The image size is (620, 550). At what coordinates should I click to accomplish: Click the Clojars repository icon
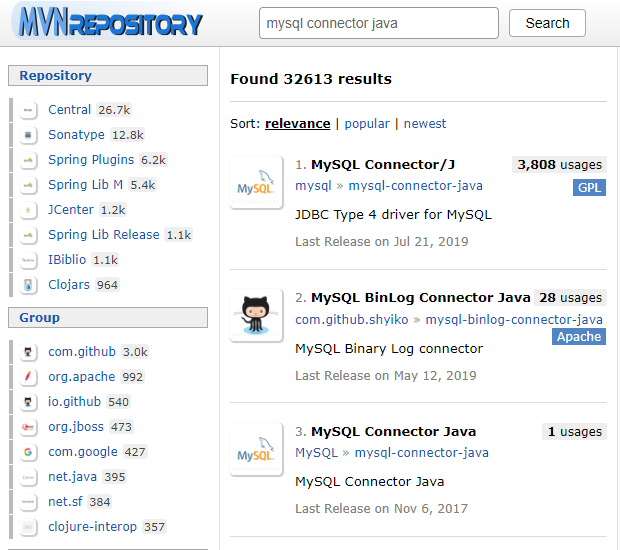point(28,285)
